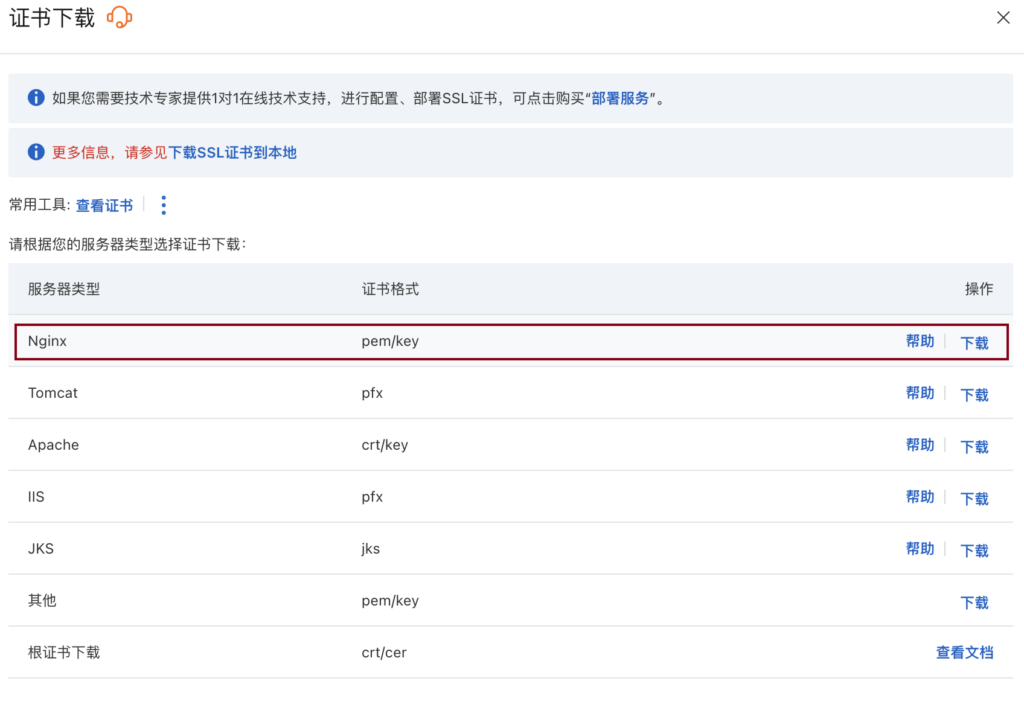
Task: Open 查看文档 for root certificate download
Action: tap(964, 653)
